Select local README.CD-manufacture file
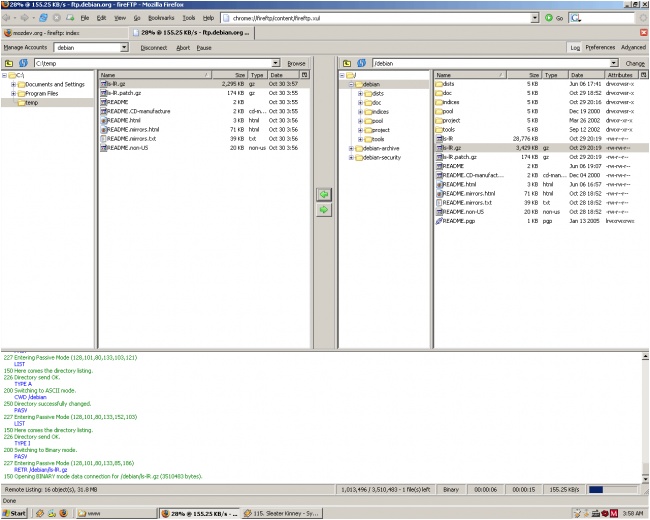This screenshot has width=650, height=520. [x=206, y=111]
